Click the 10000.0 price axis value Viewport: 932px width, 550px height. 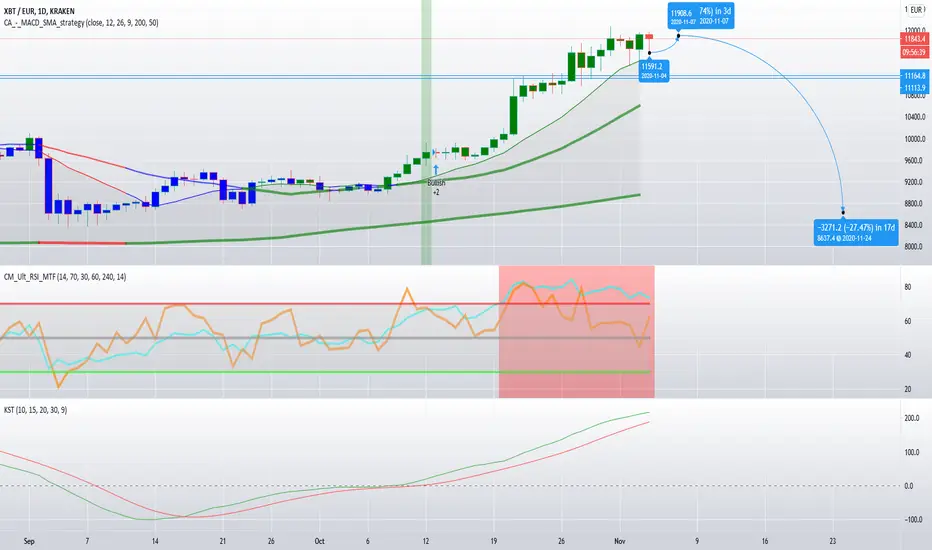(914, 139)
